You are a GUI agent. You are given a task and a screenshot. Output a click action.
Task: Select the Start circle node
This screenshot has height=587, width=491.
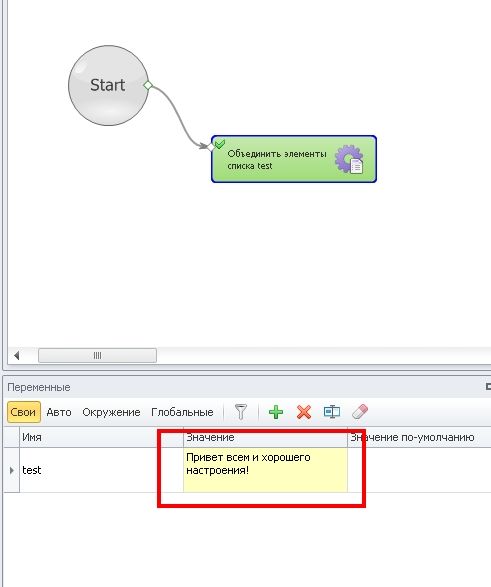[108, 85]
